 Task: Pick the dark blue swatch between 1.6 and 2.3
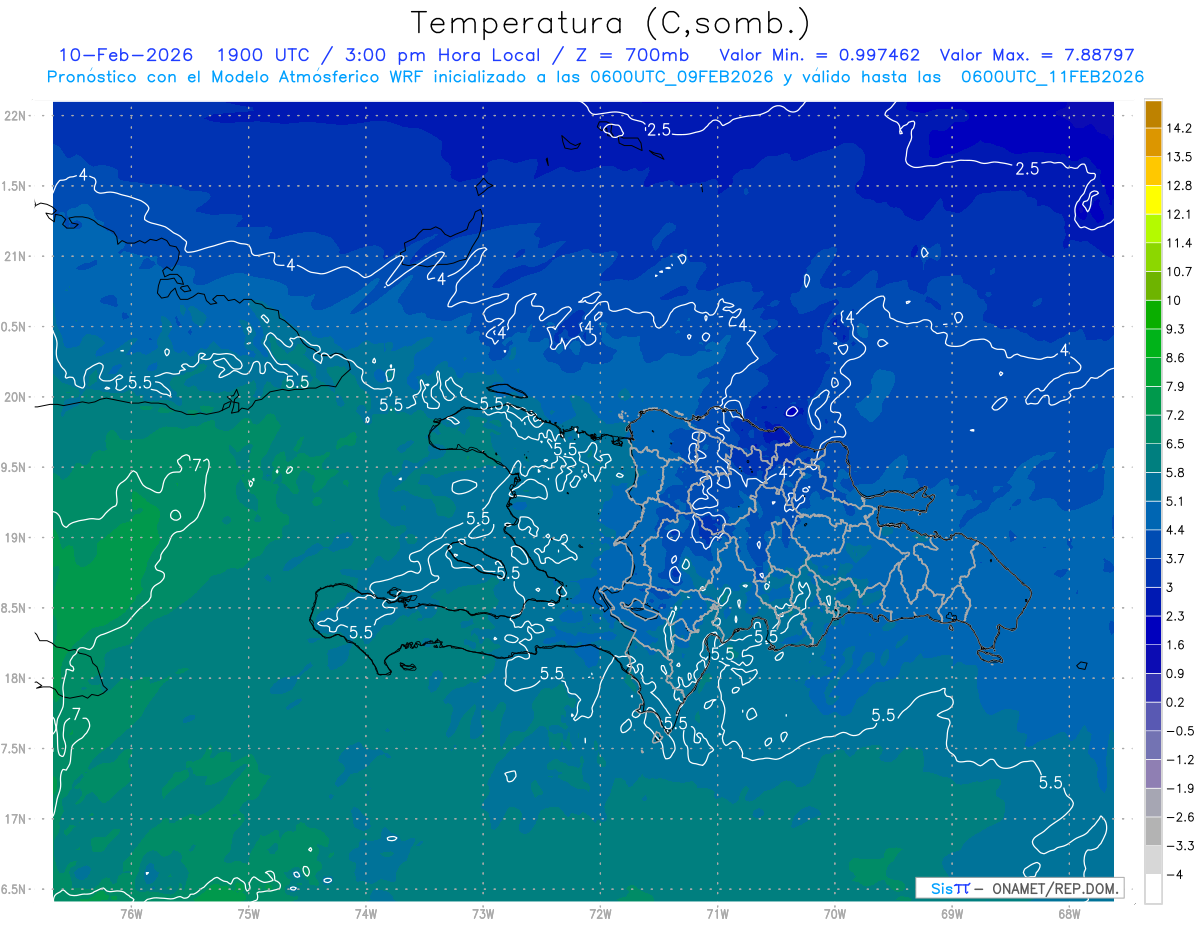point(1153,630)
